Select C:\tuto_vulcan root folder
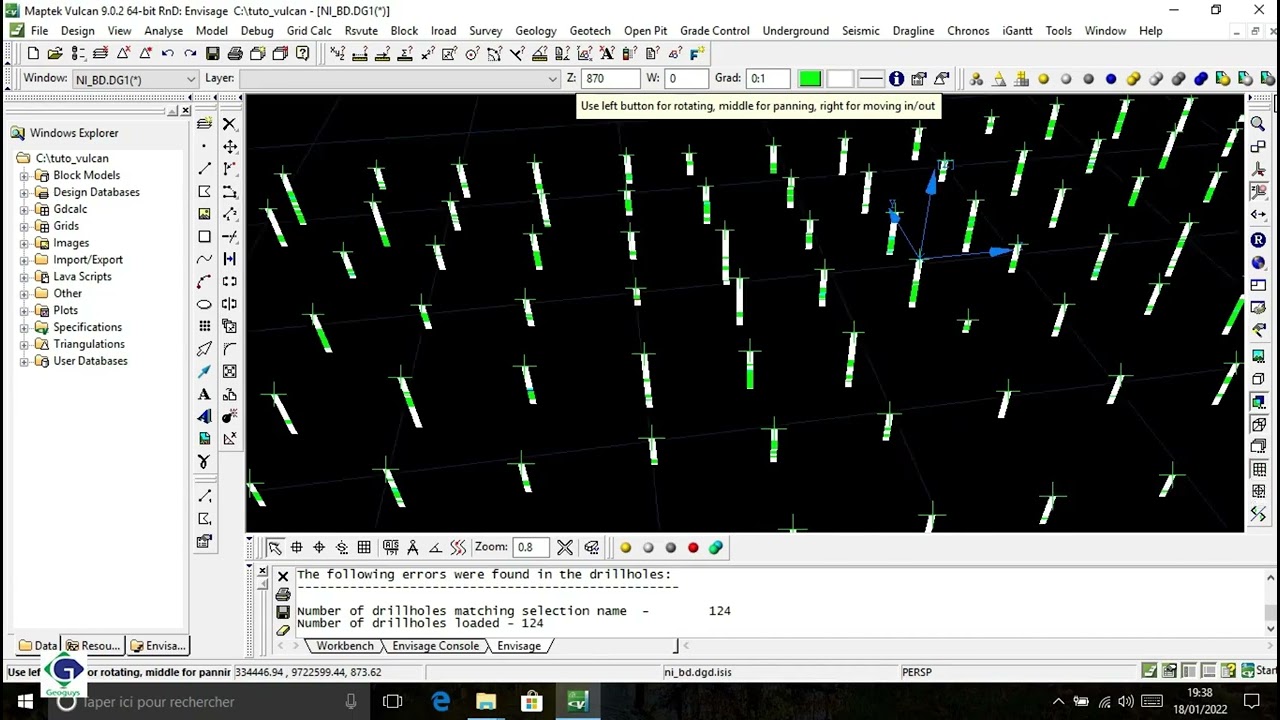Screen dimensions: 1280x720 tap(72, 158)
